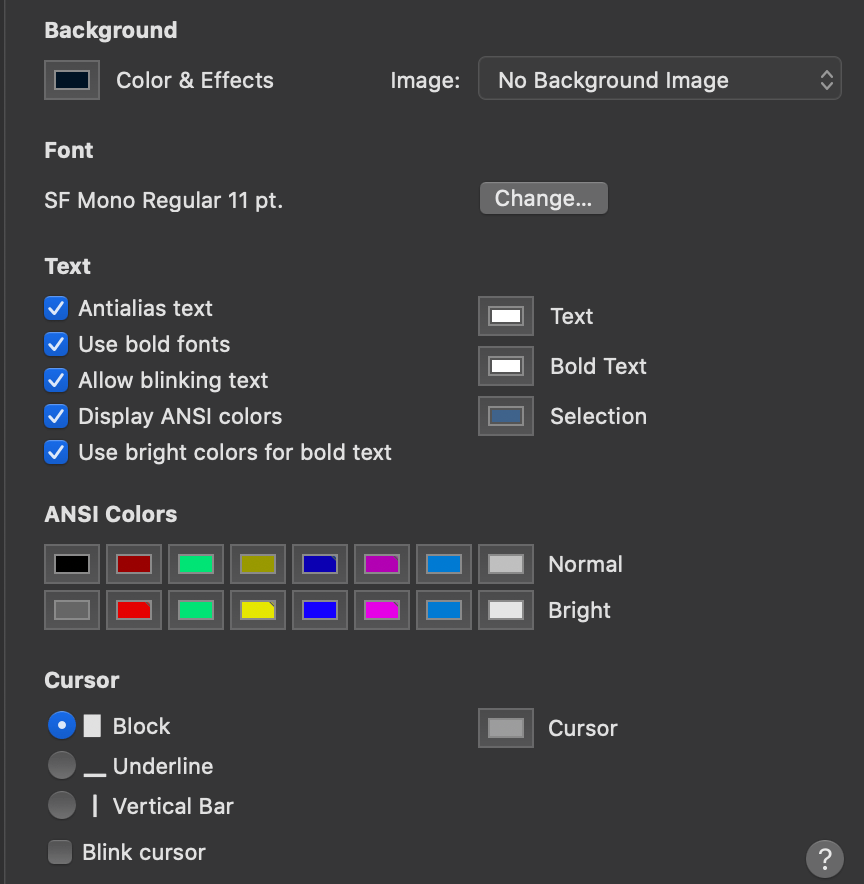
Task: Enable the Blink cursor checkbox
Action: coord(61,852)
